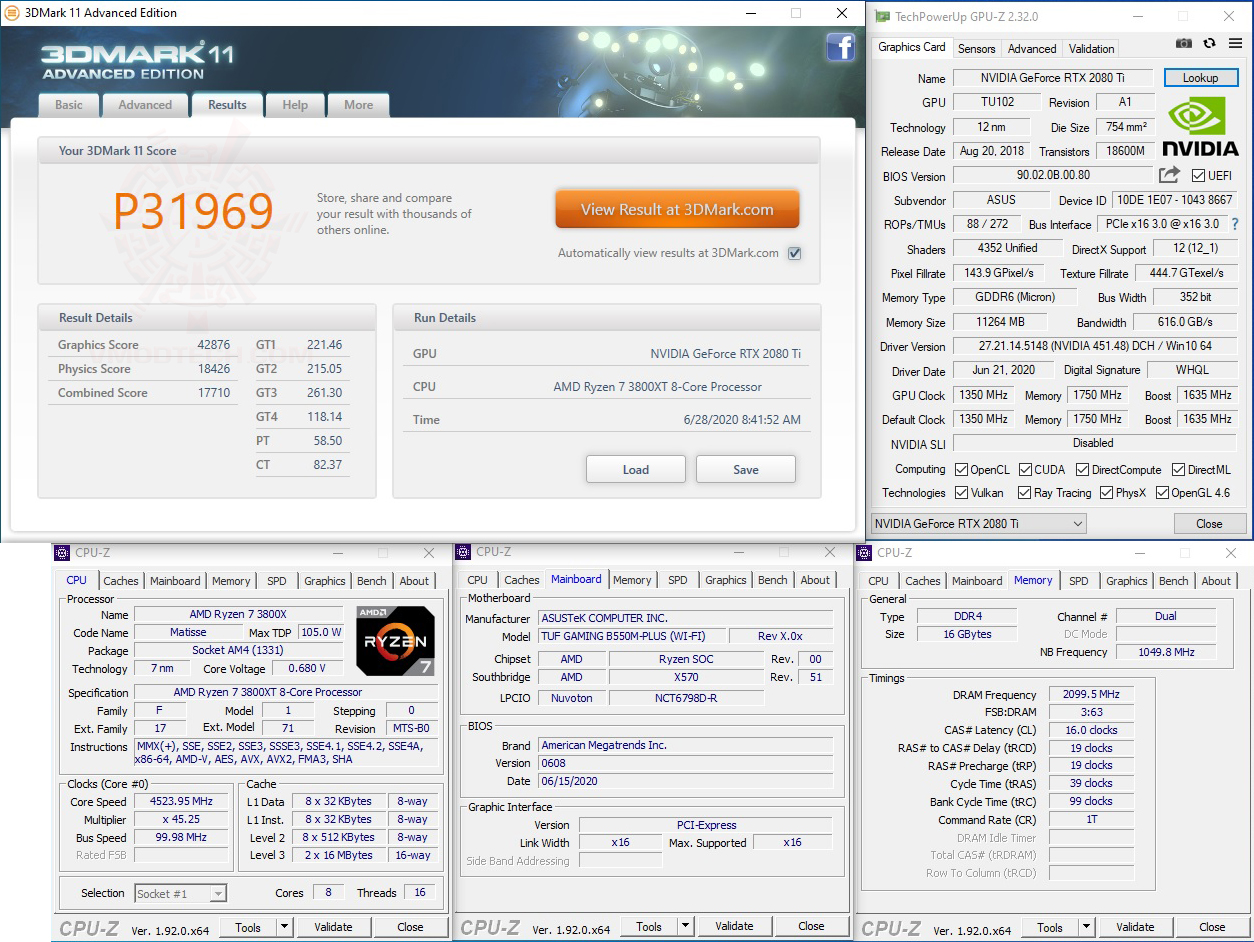Image resolution: width=1254 pixels, height=942 pixels.
Task: Take a GPU-Z screenshot with camera icon
Action: pos(1184,43)
